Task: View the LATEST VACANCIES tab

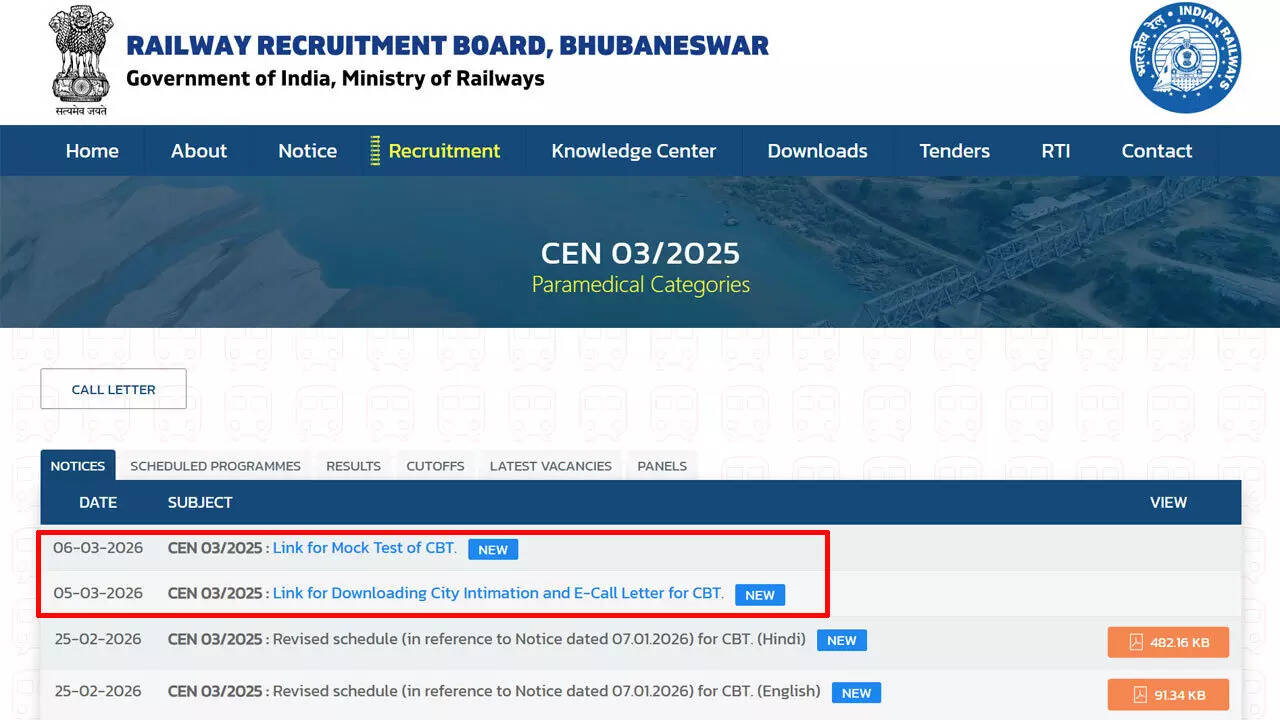Action: (x=550, y=465)
